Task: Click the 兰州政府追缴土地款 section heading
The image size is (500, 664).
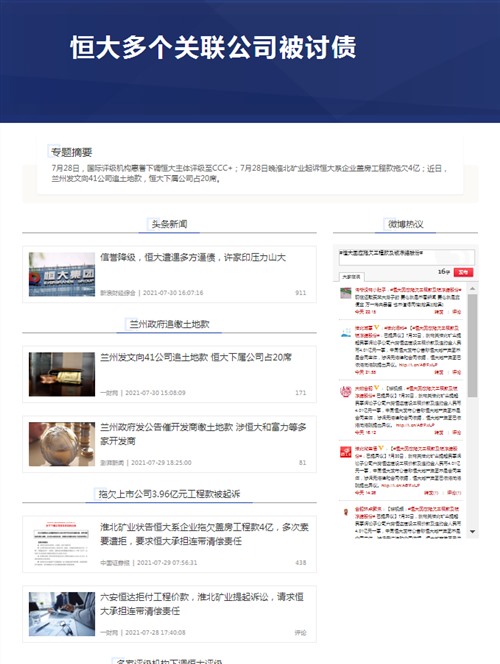Action: coord(169,324)
